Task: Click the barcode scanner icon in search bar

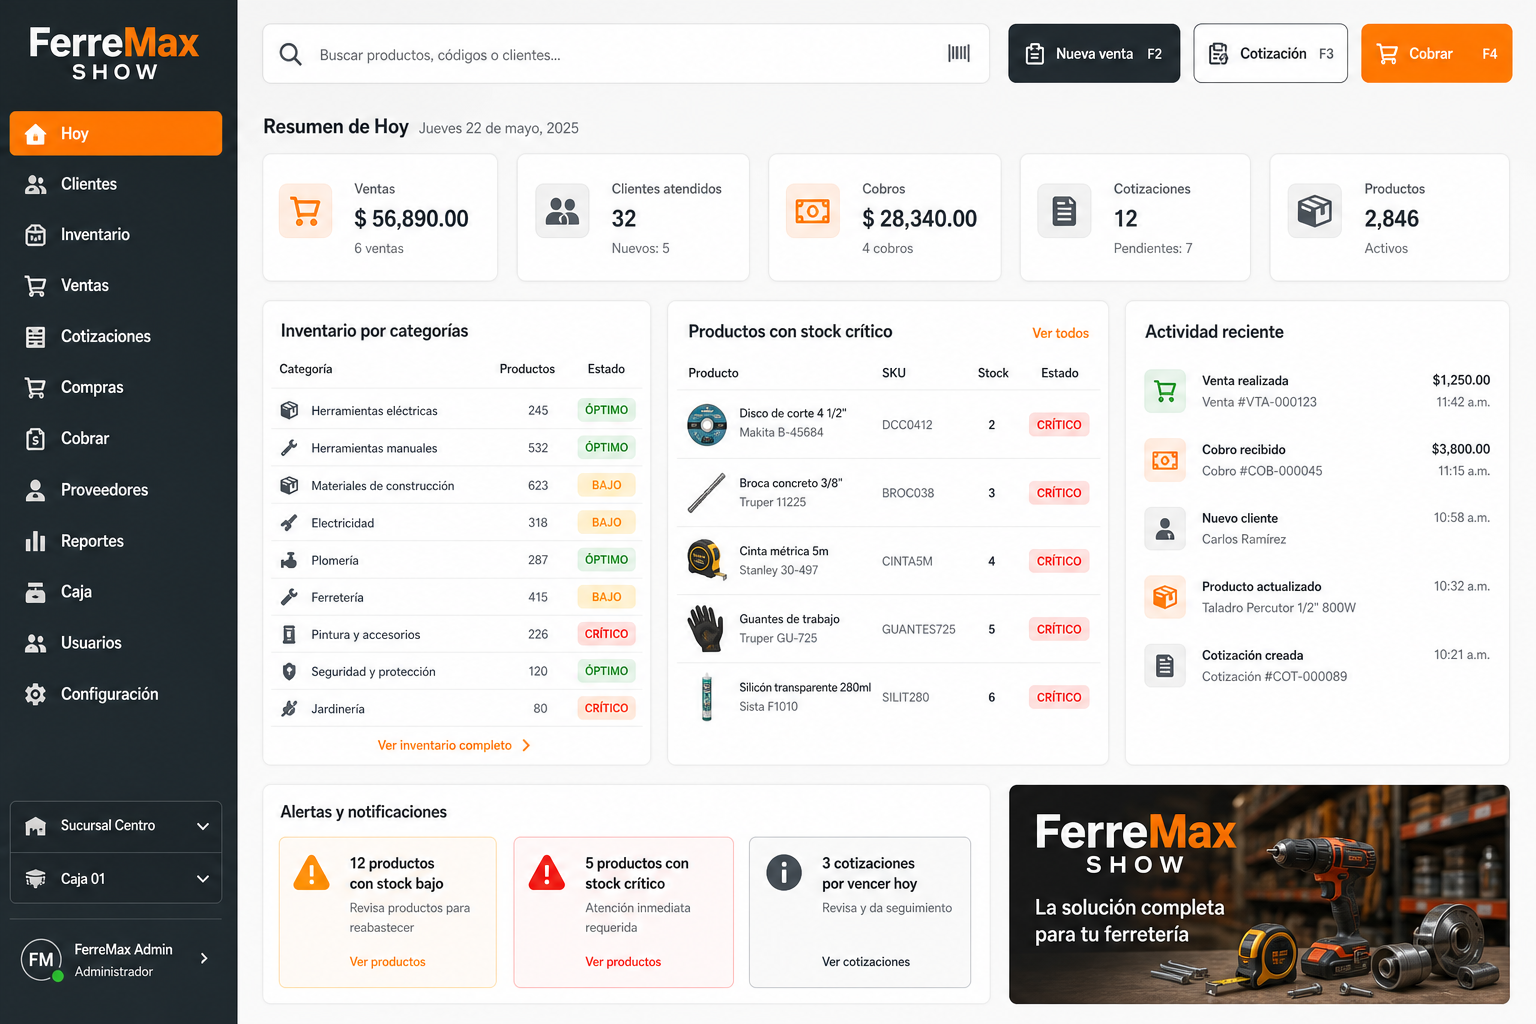Action: [x=958, y=53]
